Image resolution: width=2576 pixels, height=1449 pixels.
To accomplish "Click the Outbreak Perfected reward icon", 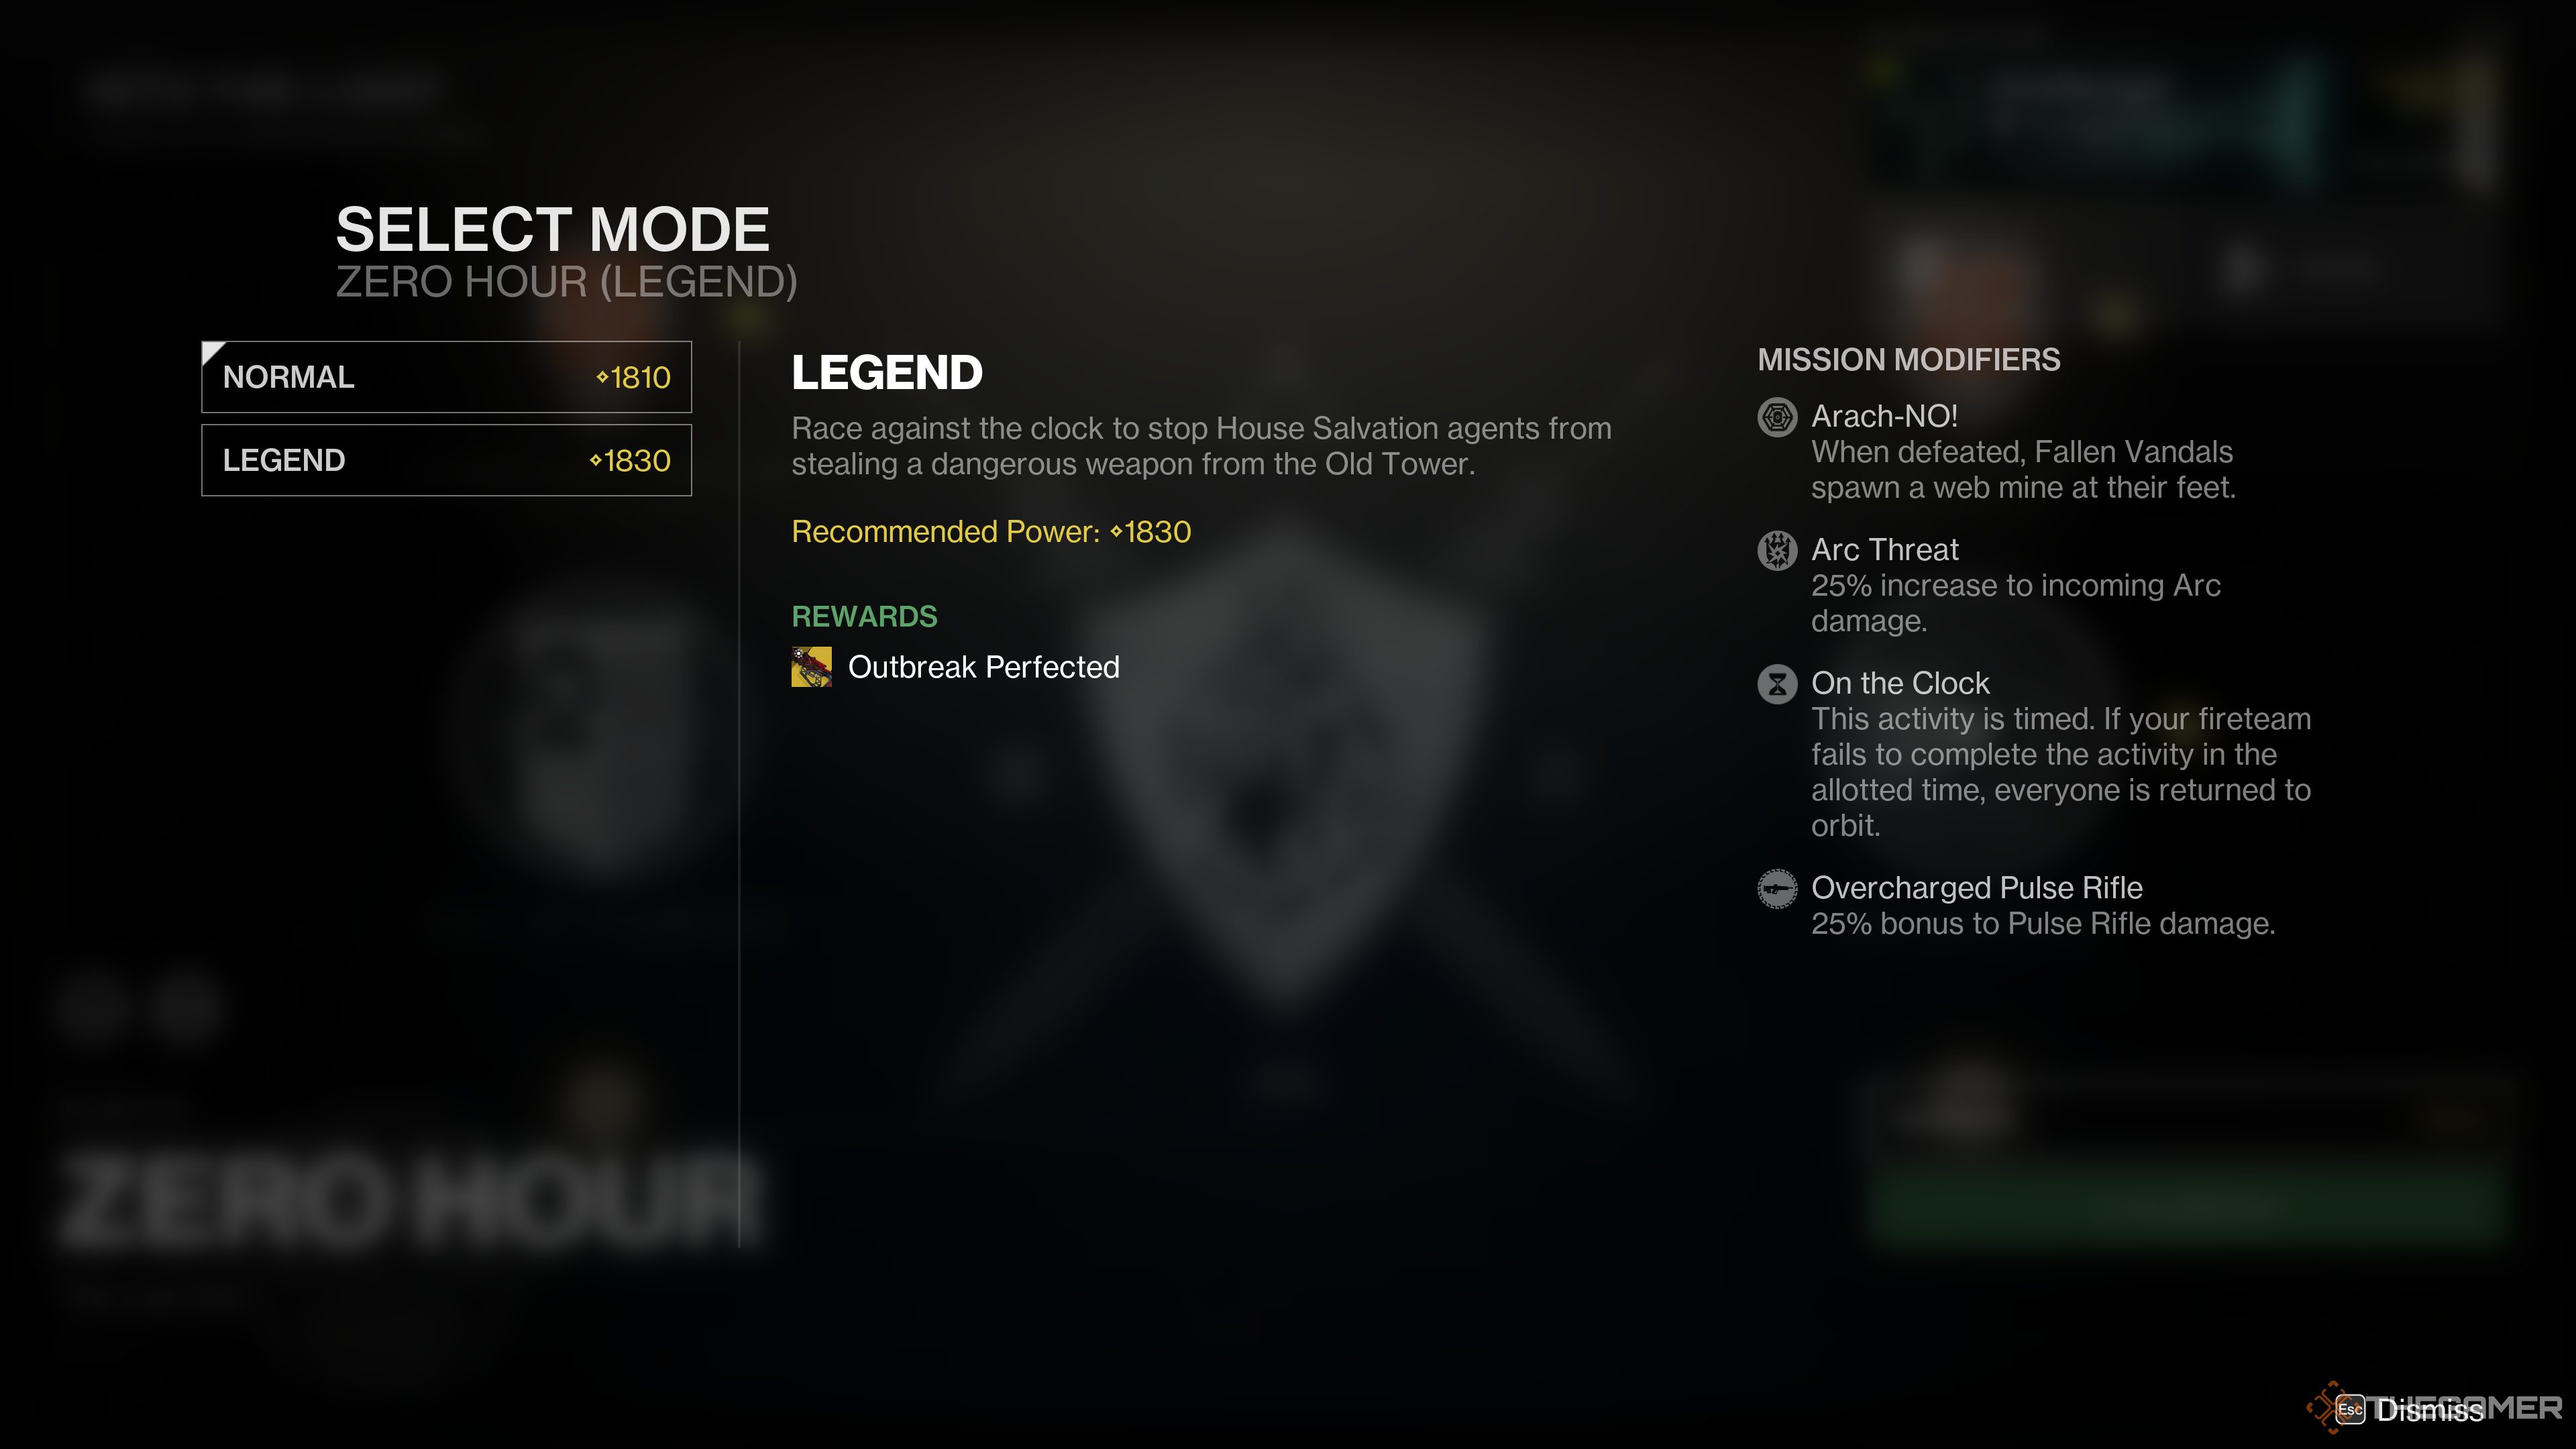I will 812,667.
